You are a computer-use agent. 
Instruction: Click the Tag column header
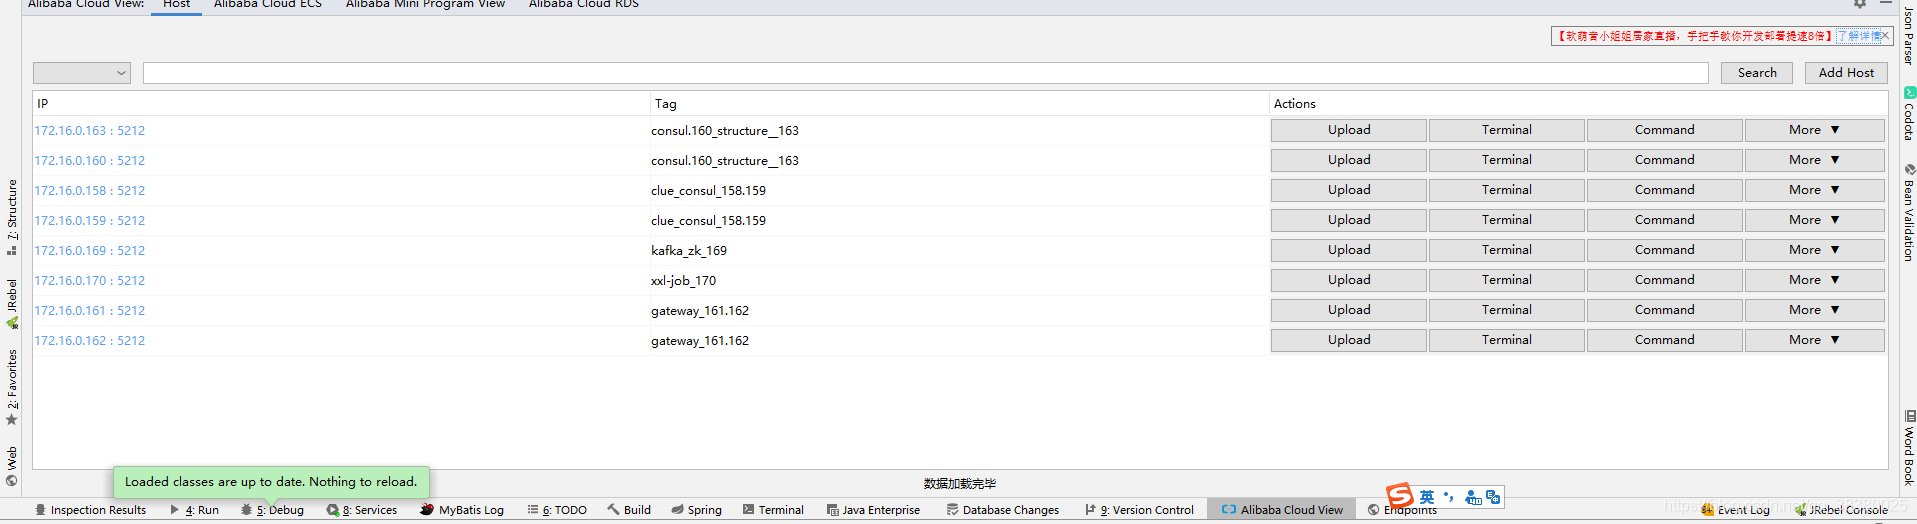959,104
